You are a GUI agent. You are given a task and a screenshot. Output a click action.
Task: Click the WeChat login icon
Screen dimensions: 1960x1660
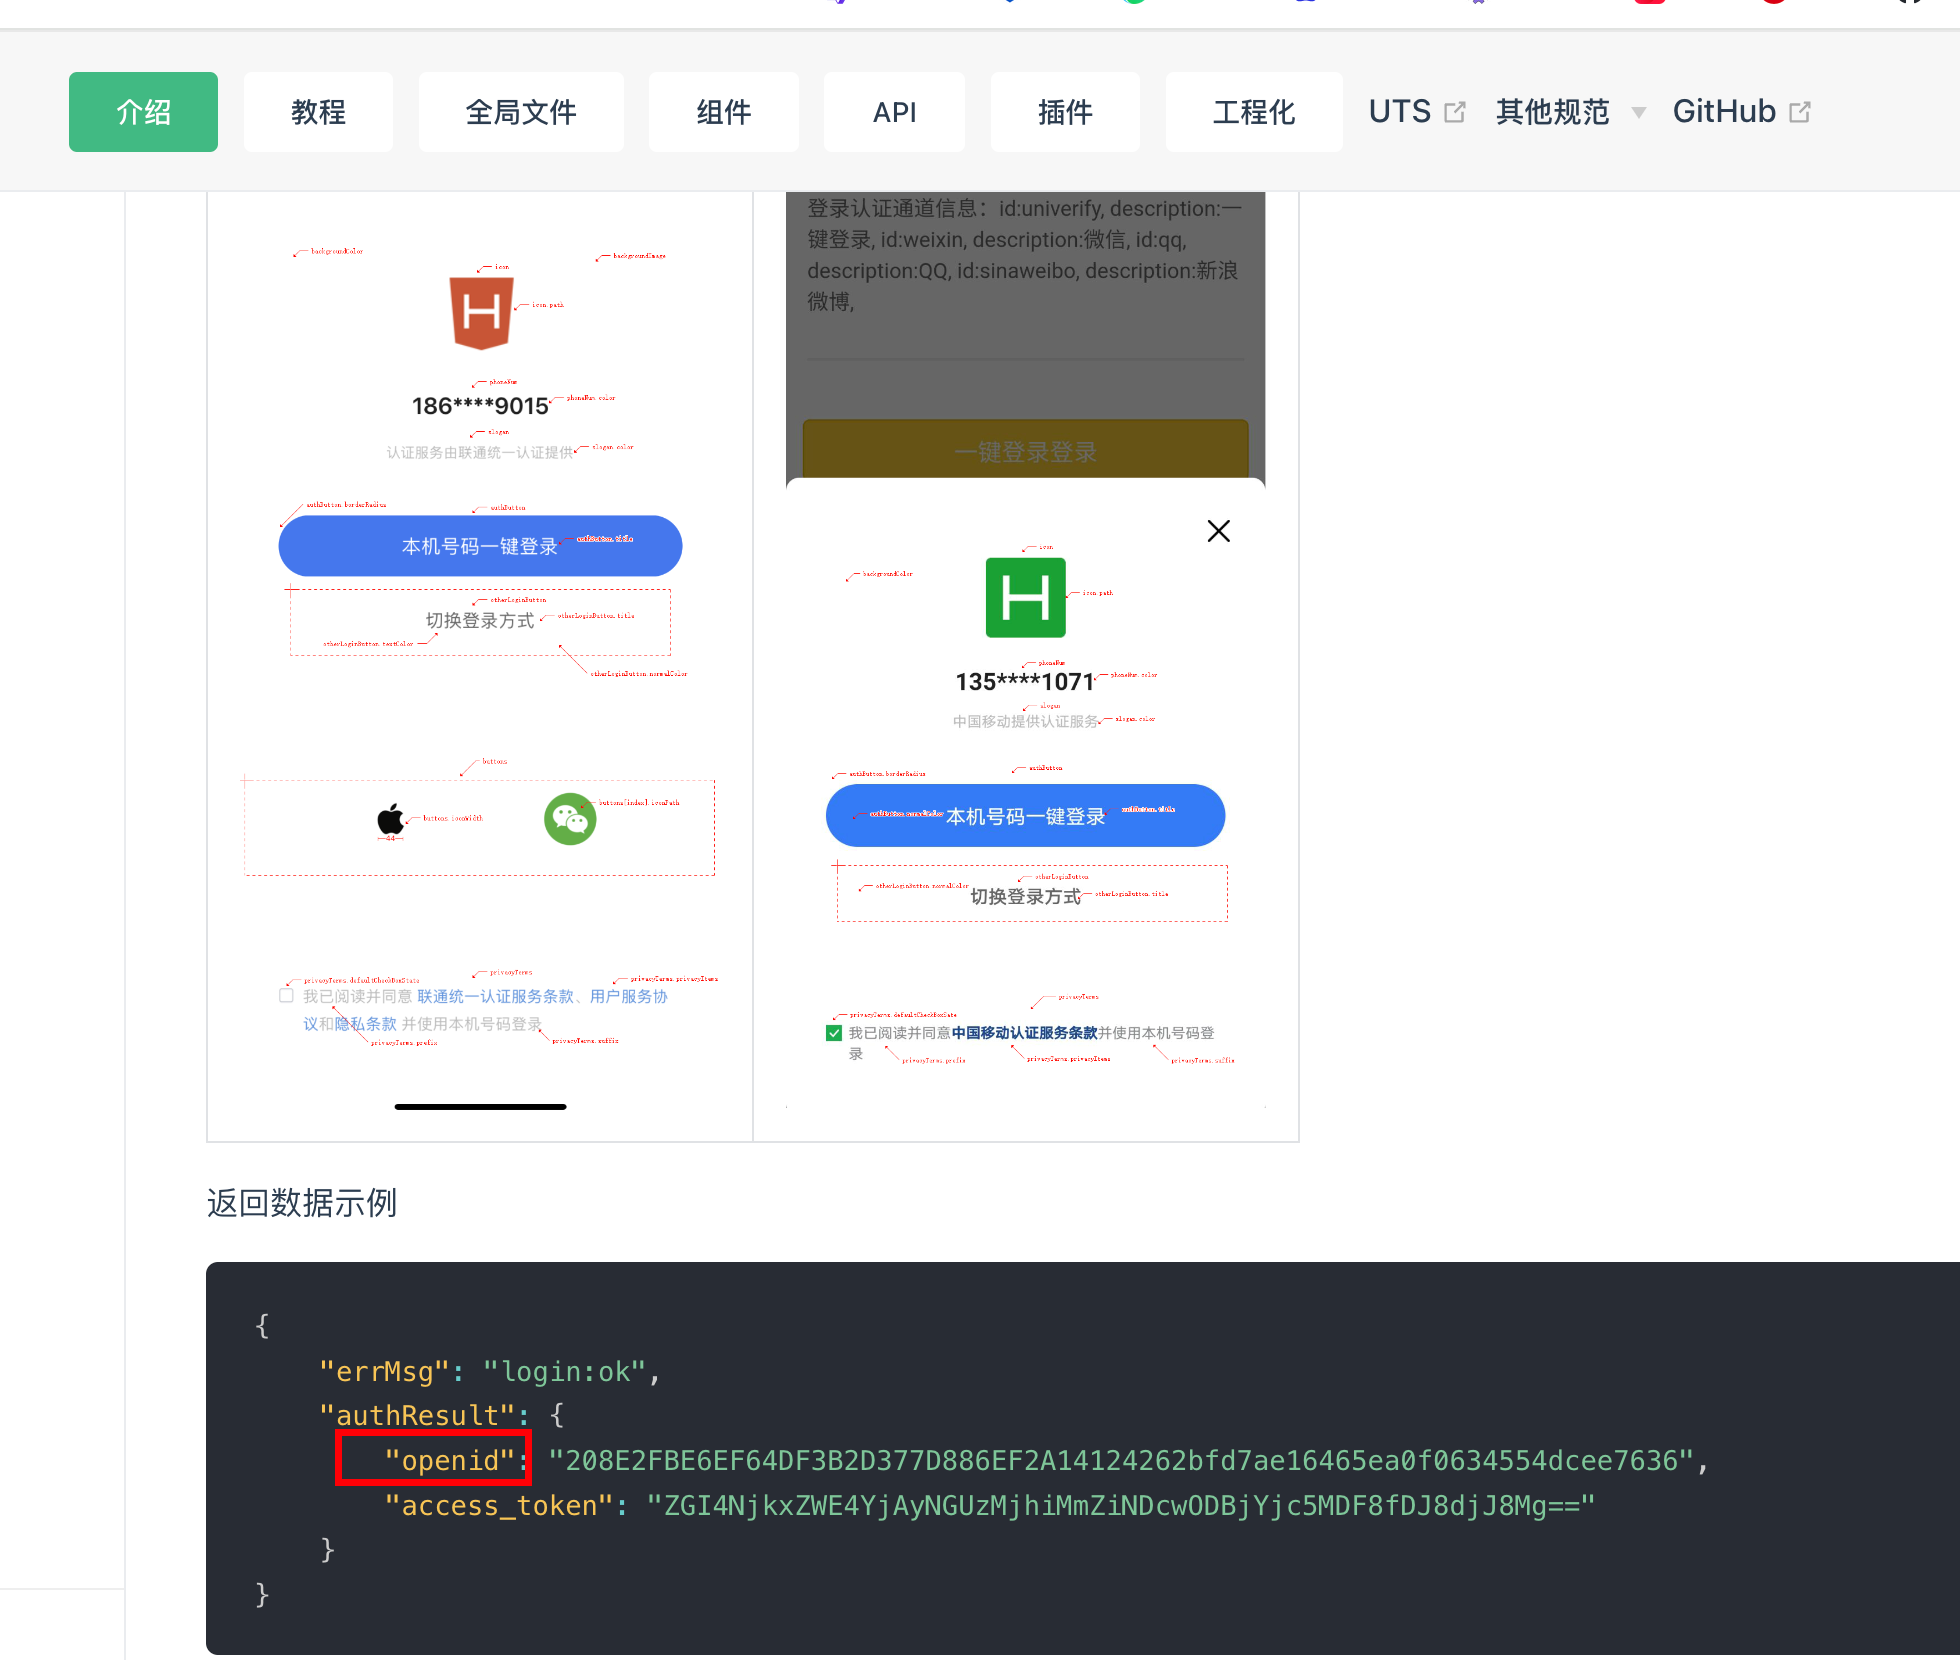click(x=570, y=819)
